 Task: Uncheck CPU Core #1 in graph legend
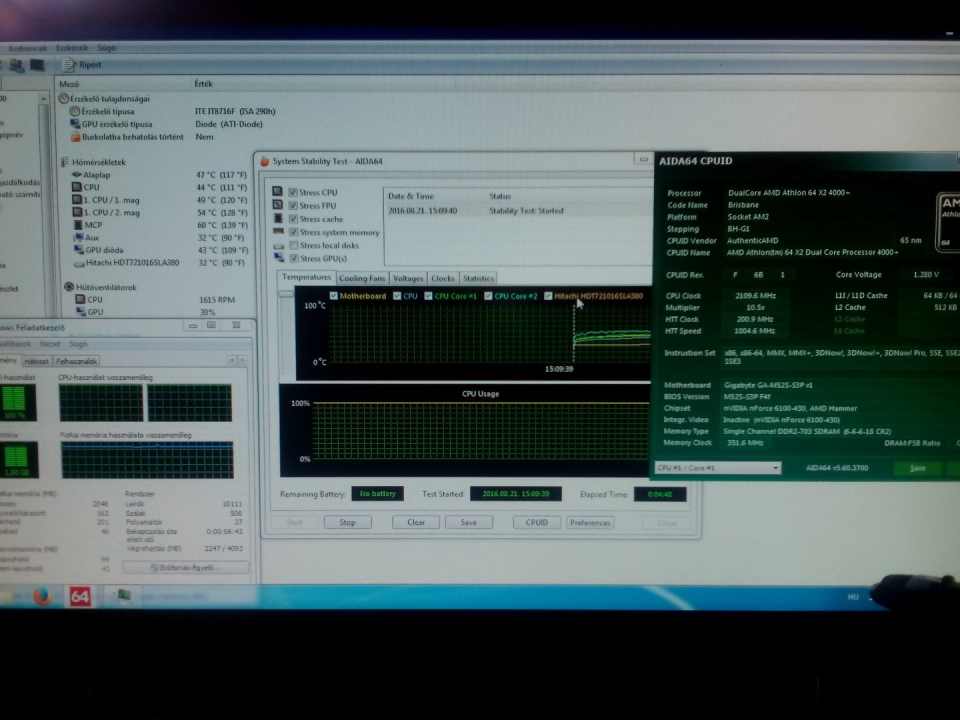coord(429,296)
